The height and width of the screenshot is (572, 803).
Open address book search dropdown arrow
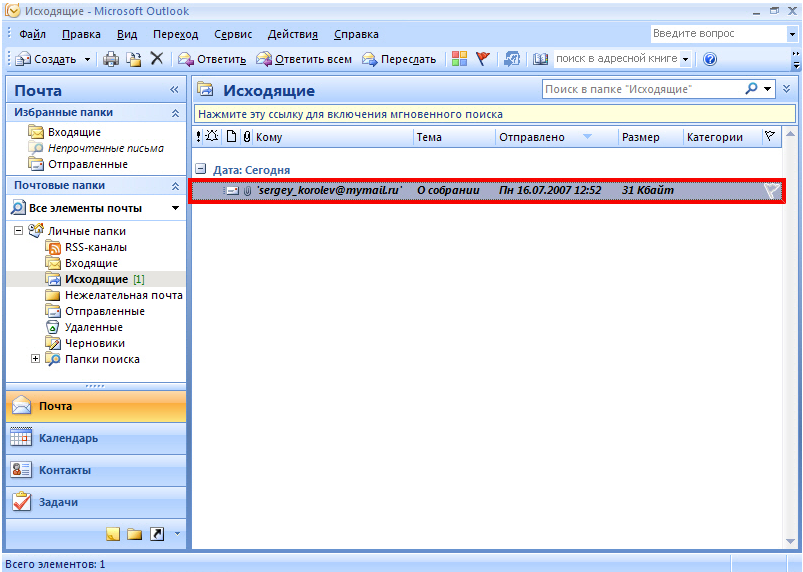(x=685, y=59)
